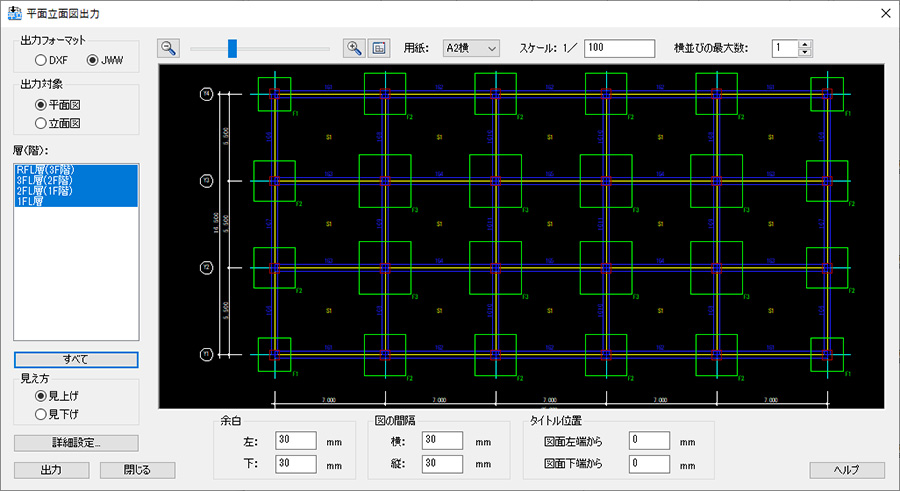The image size is (900, 491).
Task: Decrease 横並びの最大数 with down arrow
Action: pos(805,52)
